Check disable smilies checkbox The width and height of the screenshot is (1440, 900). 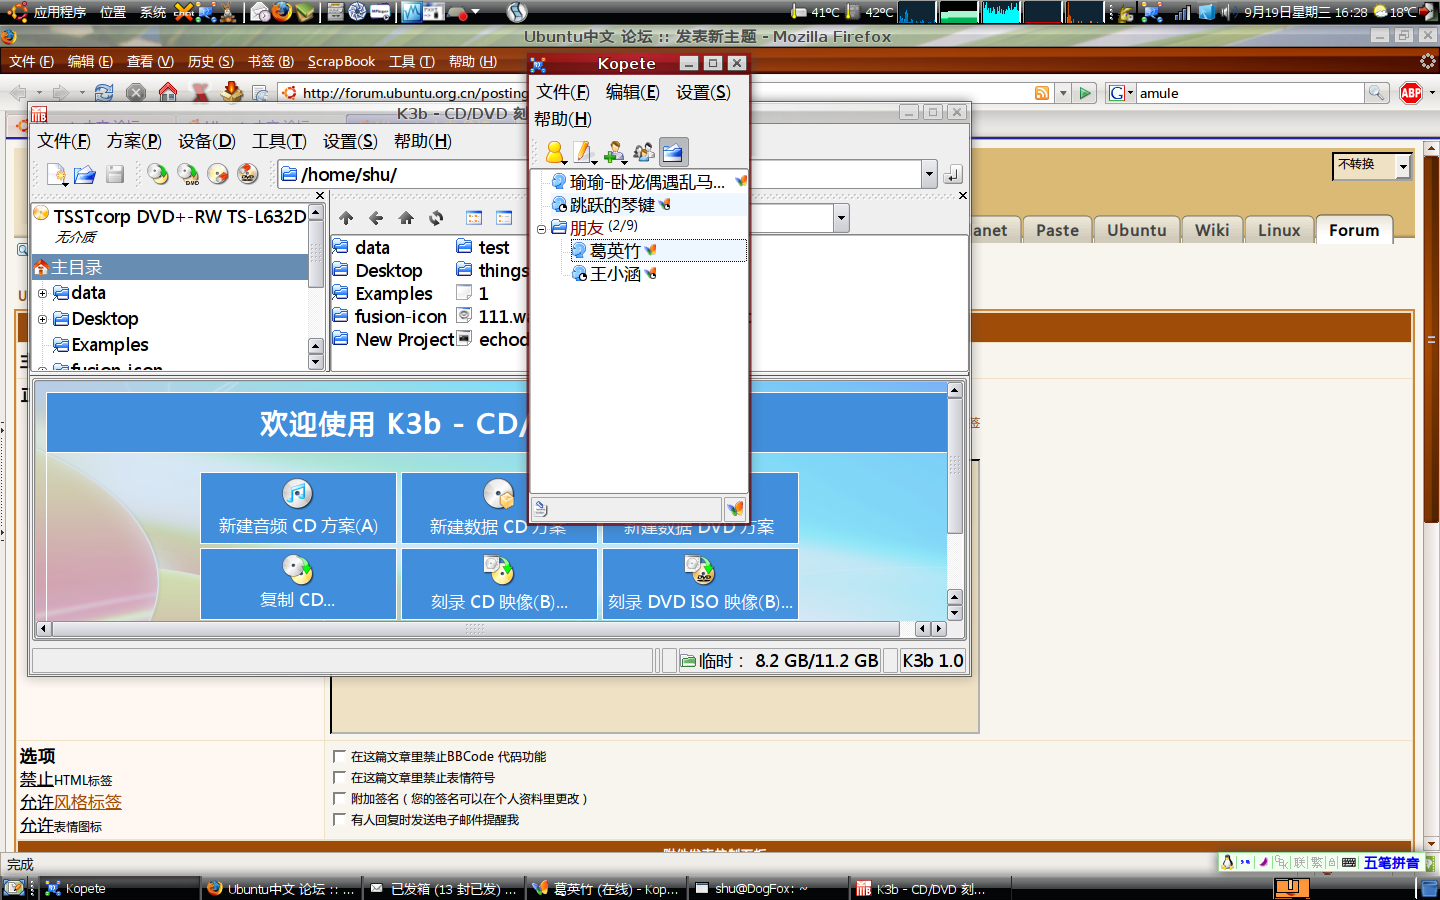(x=339, y=778)
